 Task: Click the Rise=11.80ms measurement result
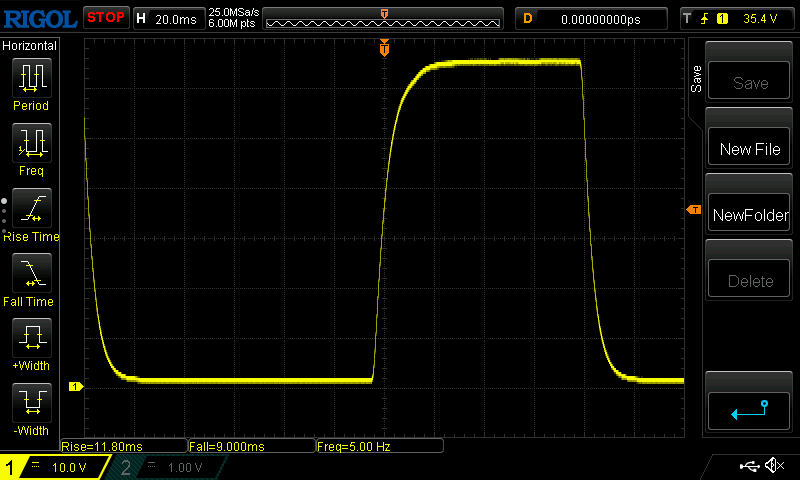pyautogui.click(x=124, y=446)
